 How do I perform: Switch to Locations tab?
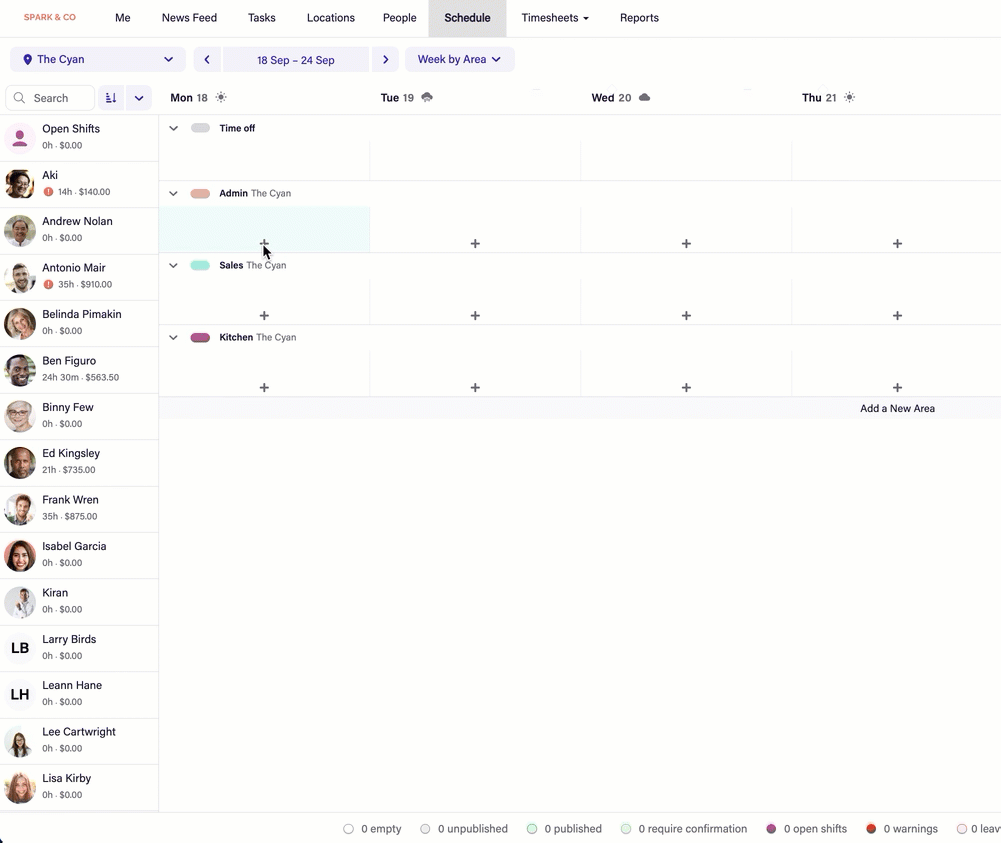point(331,18)
